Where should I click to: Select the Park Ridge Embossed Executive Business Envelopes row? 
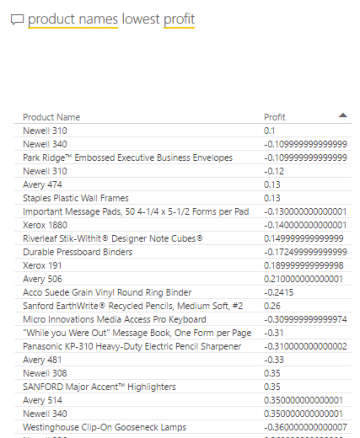pyautogui.click(x=183, y=158)
